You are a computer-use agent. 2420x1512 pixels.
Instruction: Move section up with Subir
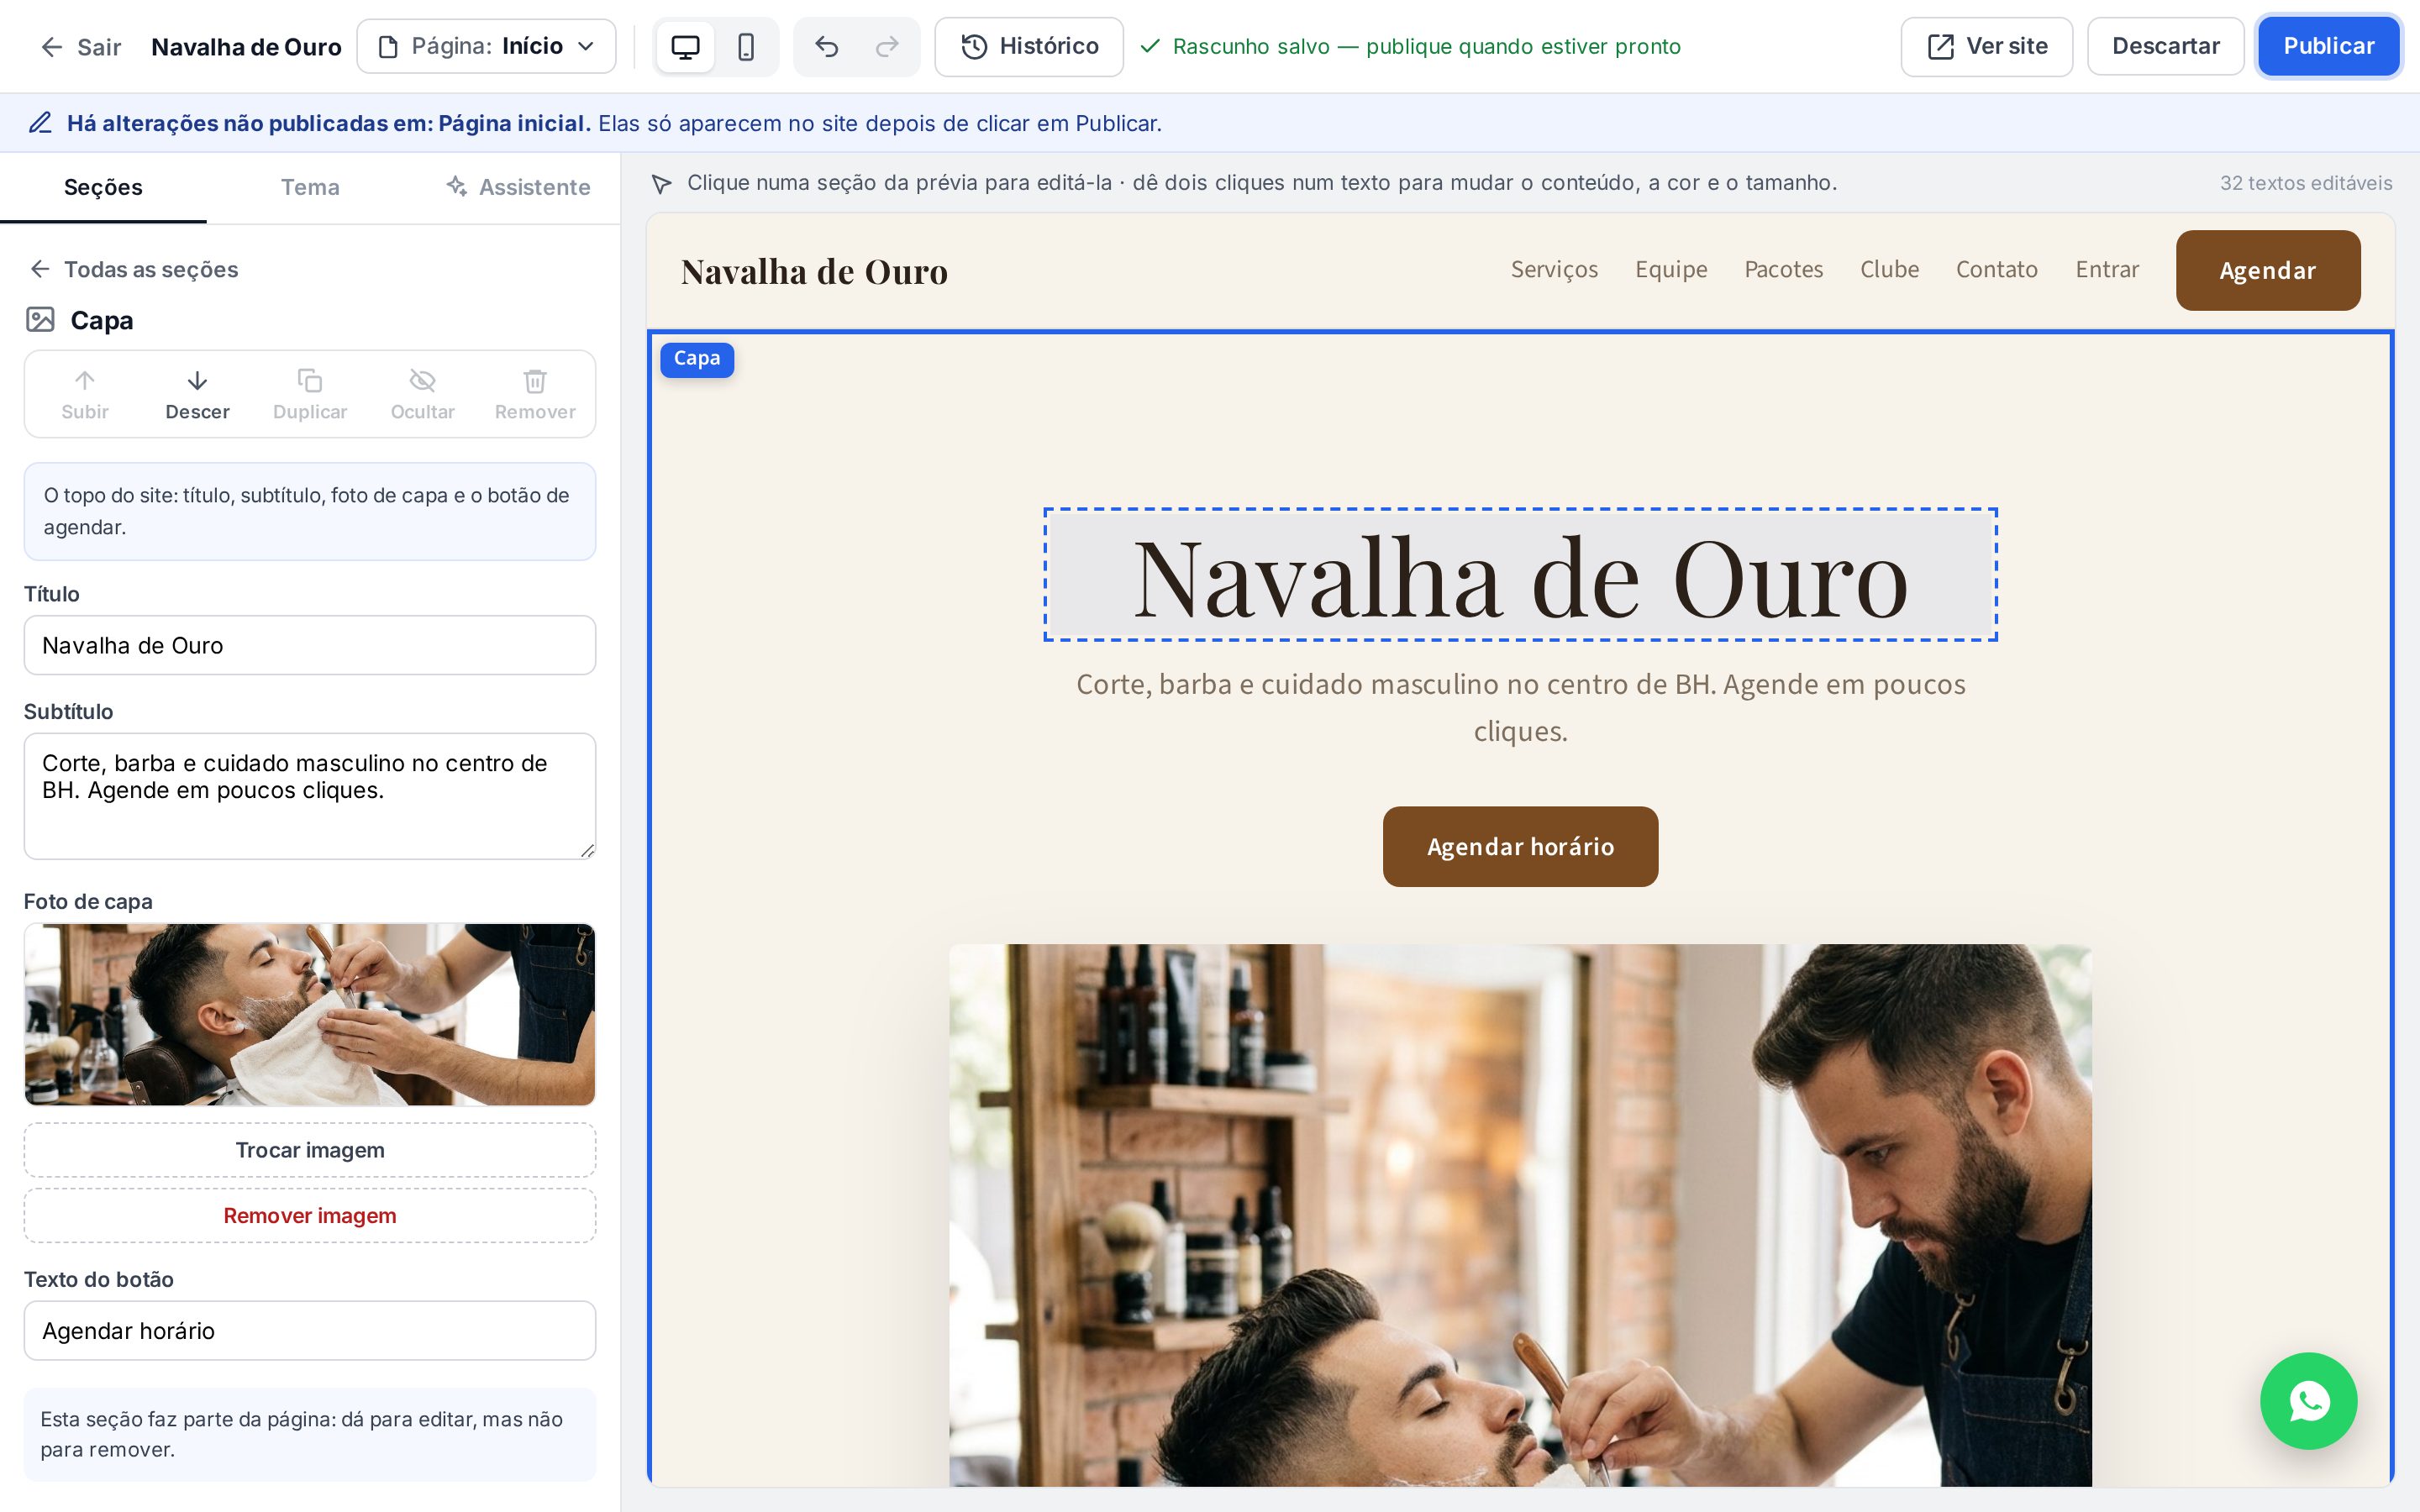pos(85,394)
